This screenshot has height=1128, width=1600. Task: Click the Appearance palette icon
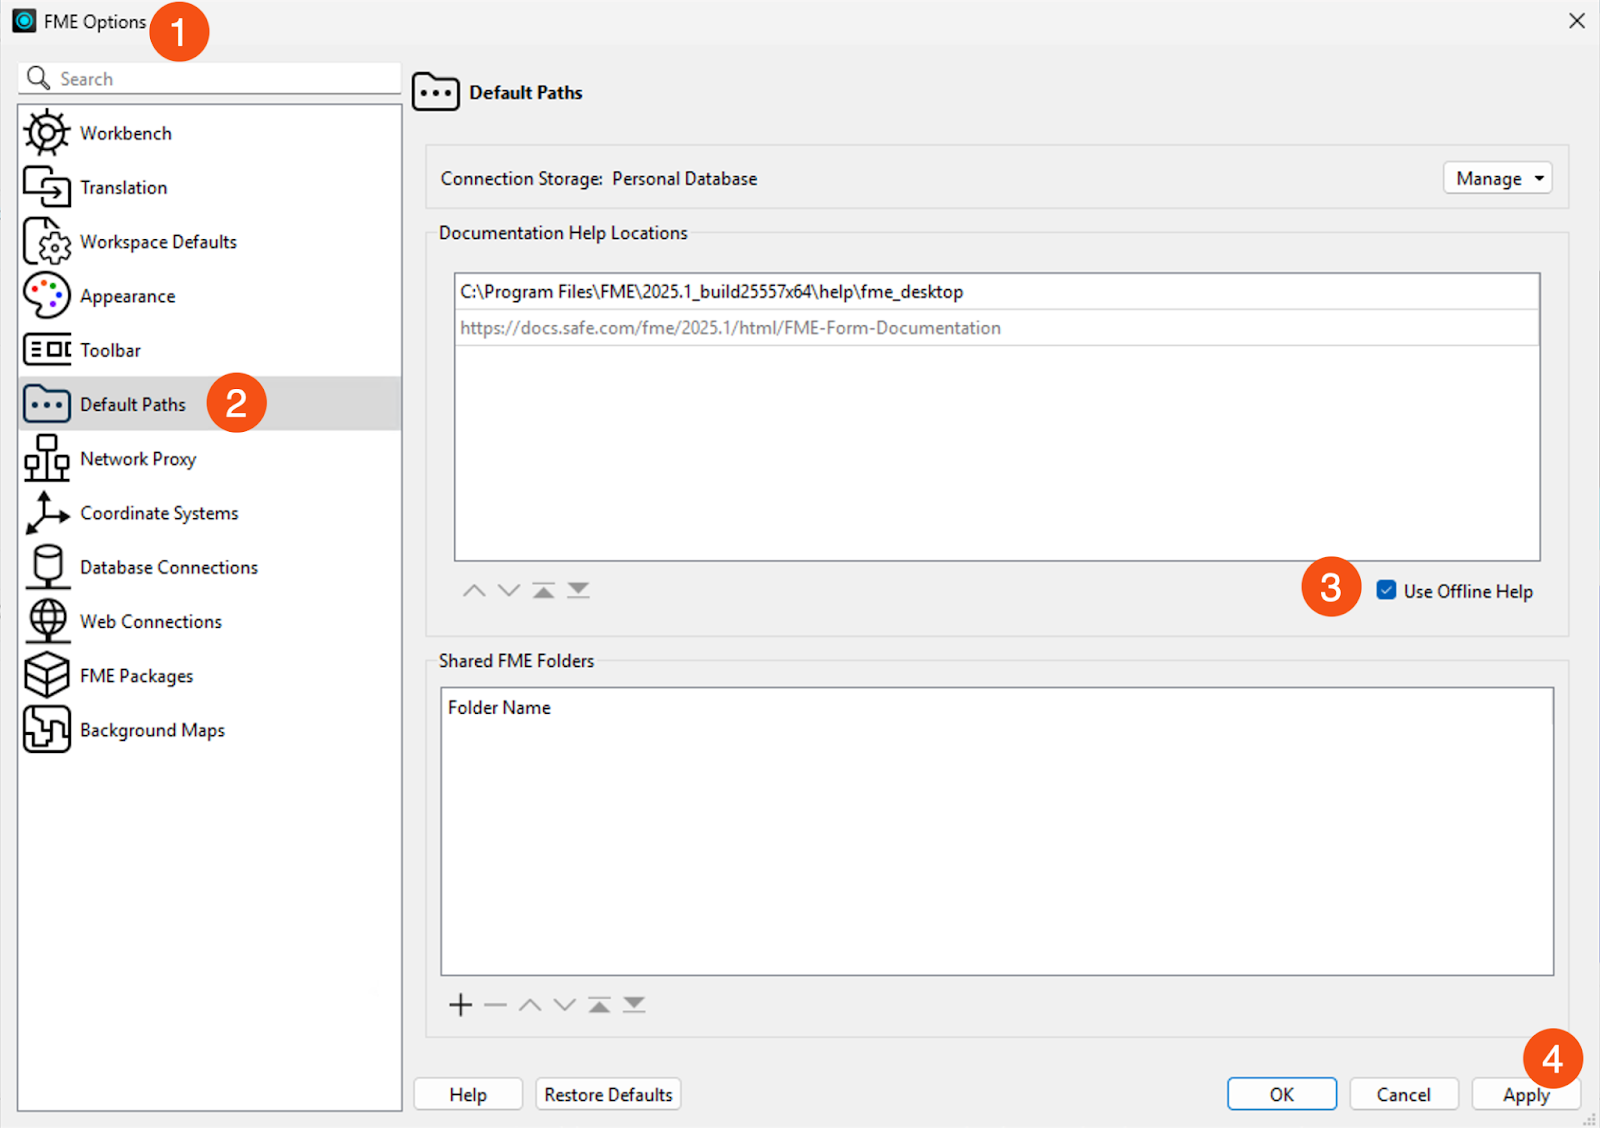pyautogui.click(x=47, y=295)
